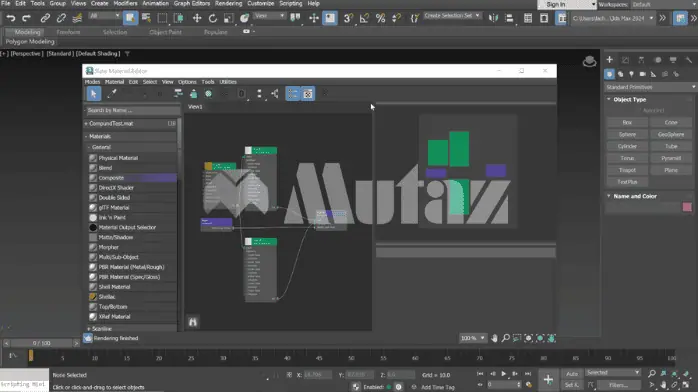Toggle the Spinner Snap icon

coord(396,18)
